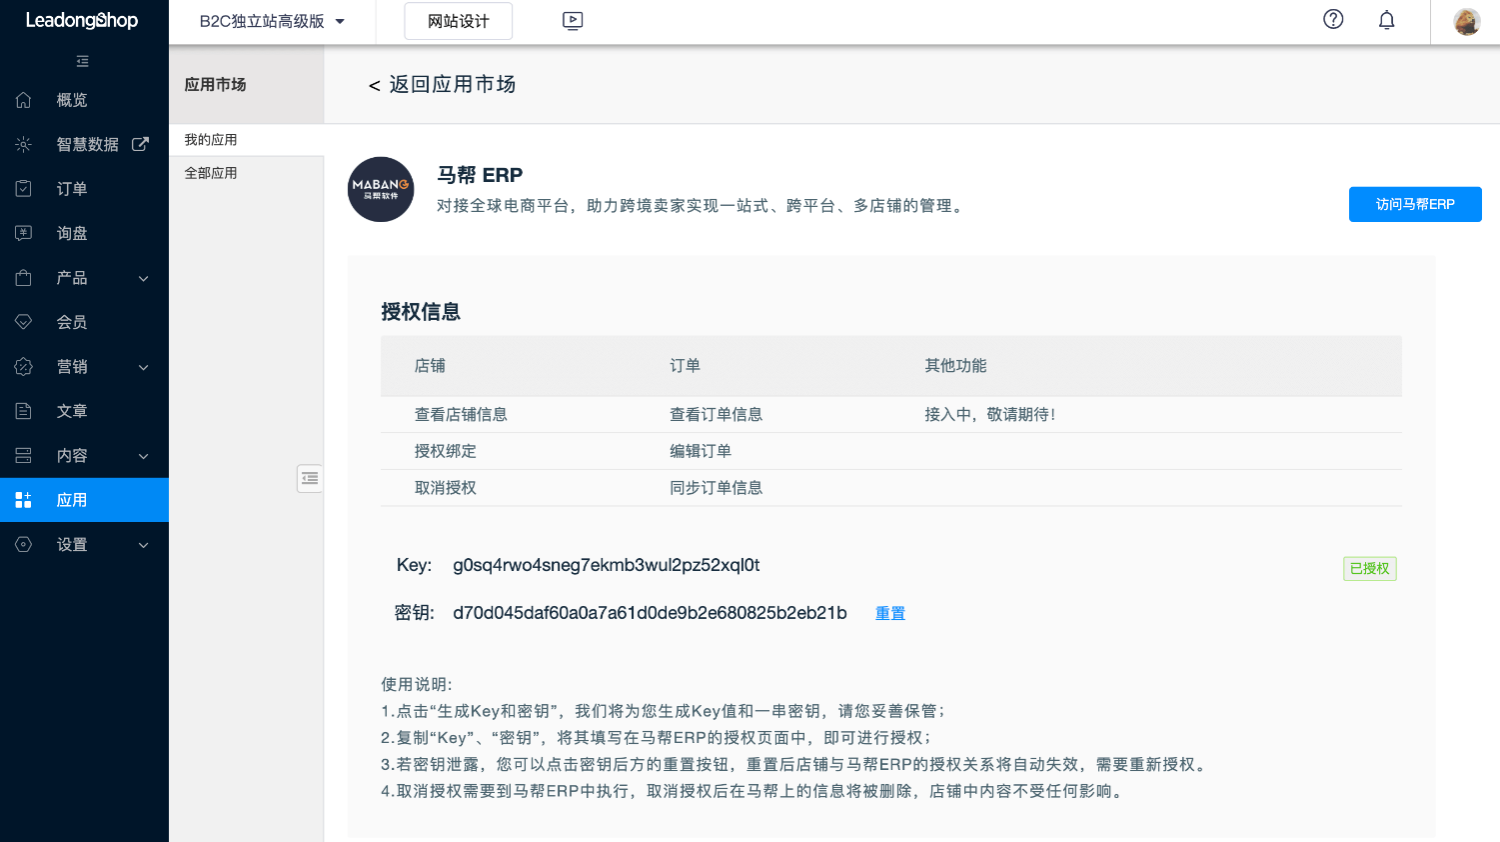Click the 会员 members icon
The width and height of the screenshot is (1500, 842).
(23, 321)
